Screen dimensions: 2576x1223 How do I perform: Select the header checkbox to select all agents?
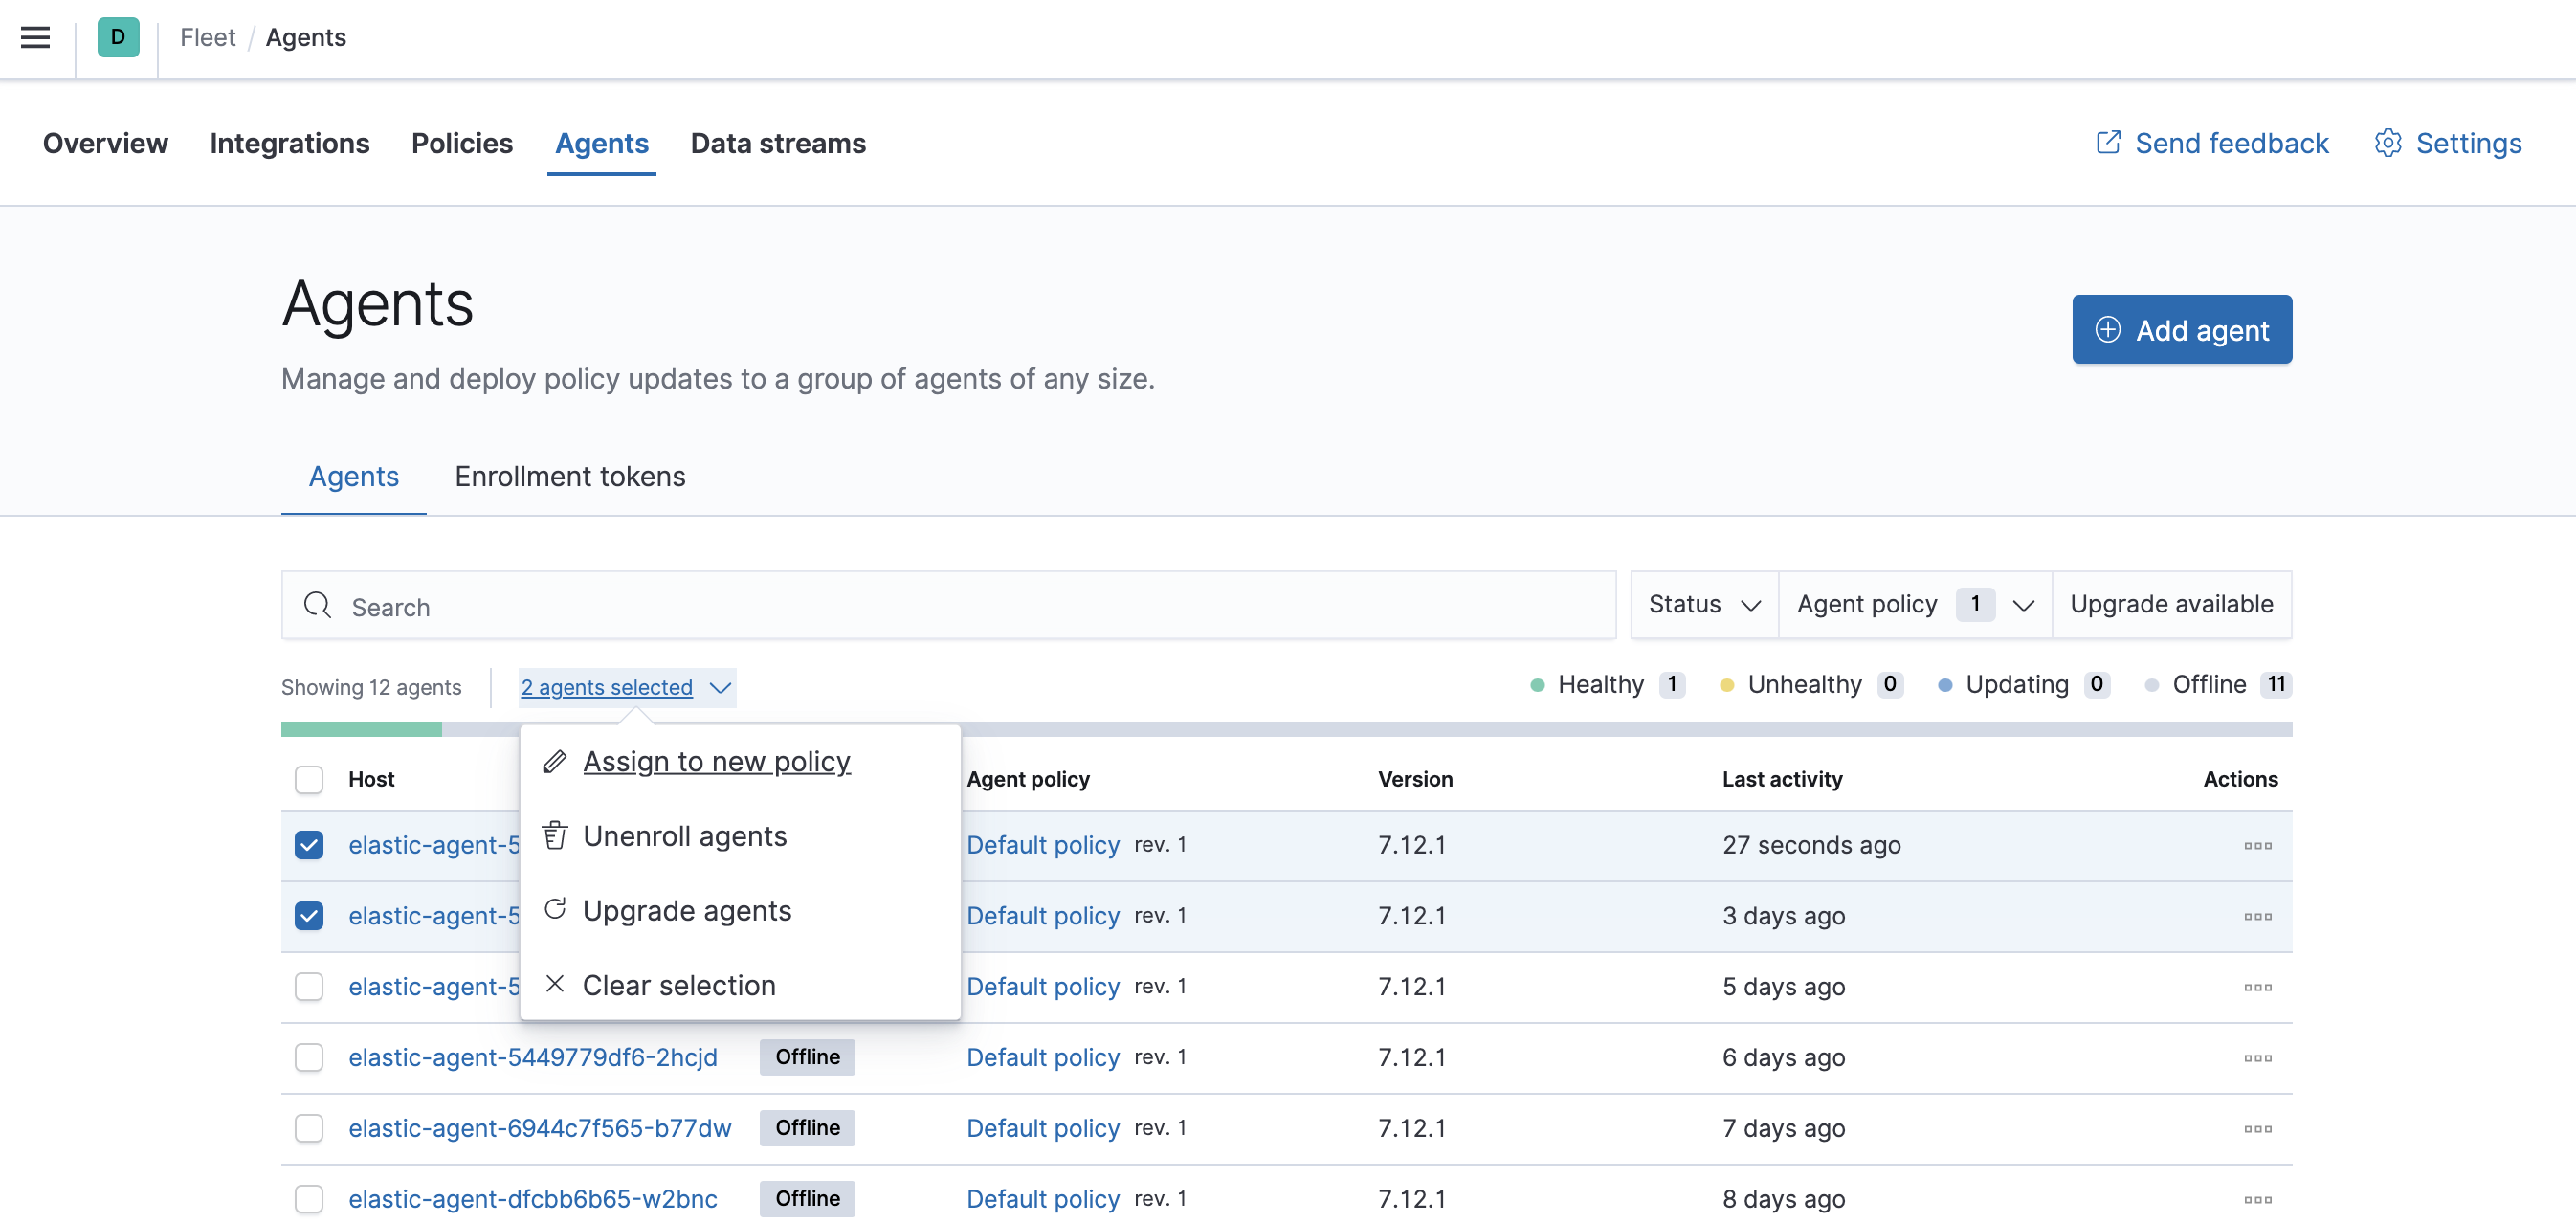pyautogui.click(x=309, y=779)
